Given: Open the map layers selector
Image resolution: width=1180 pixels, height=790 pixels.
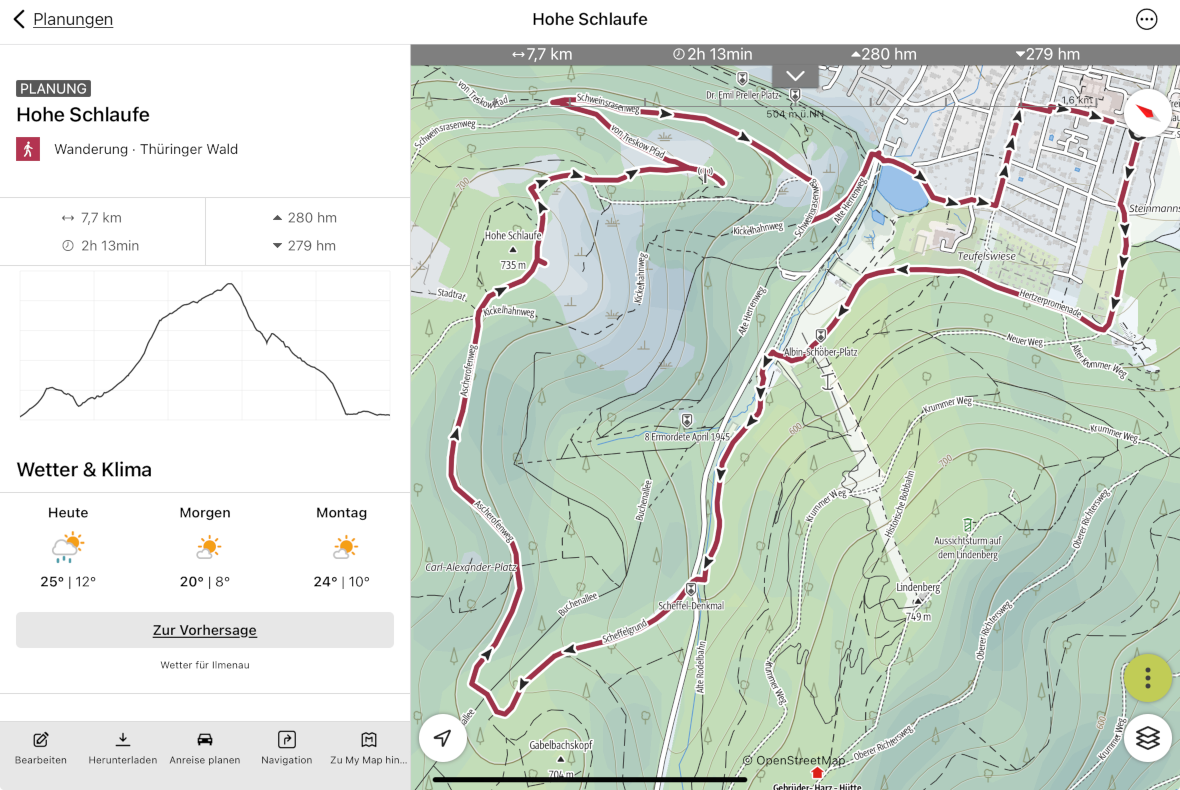Looking at the screenshot, I should (1147, 739).
